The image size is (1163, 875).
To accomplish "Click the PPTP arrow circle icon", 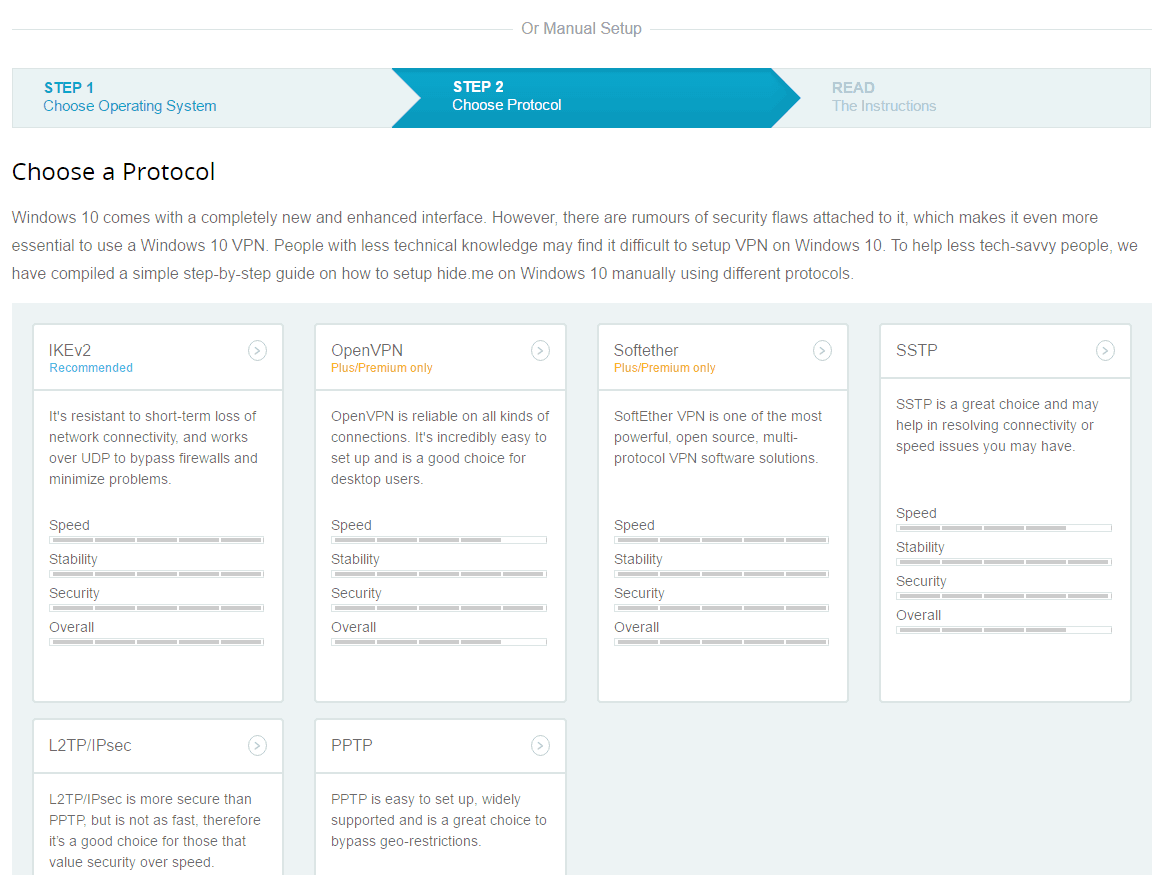I will (x=541, y=746).
